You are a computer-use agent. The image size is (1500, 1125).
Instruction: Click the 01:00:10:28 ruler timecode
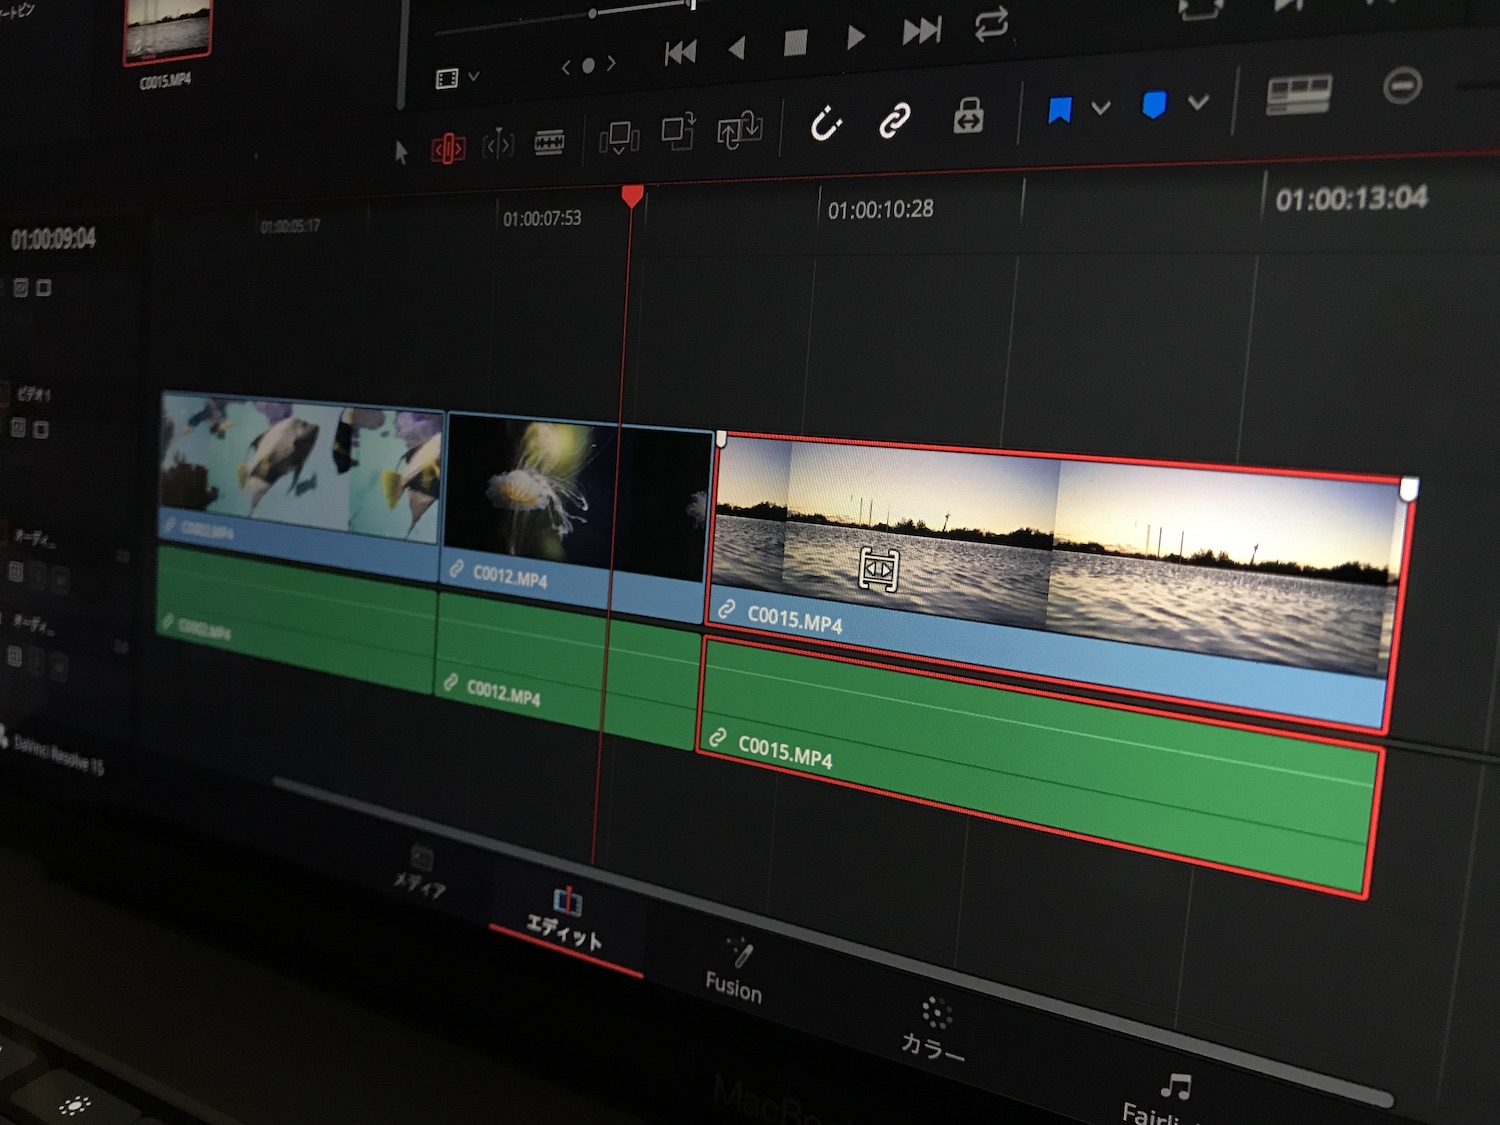(x=880, y=210)
